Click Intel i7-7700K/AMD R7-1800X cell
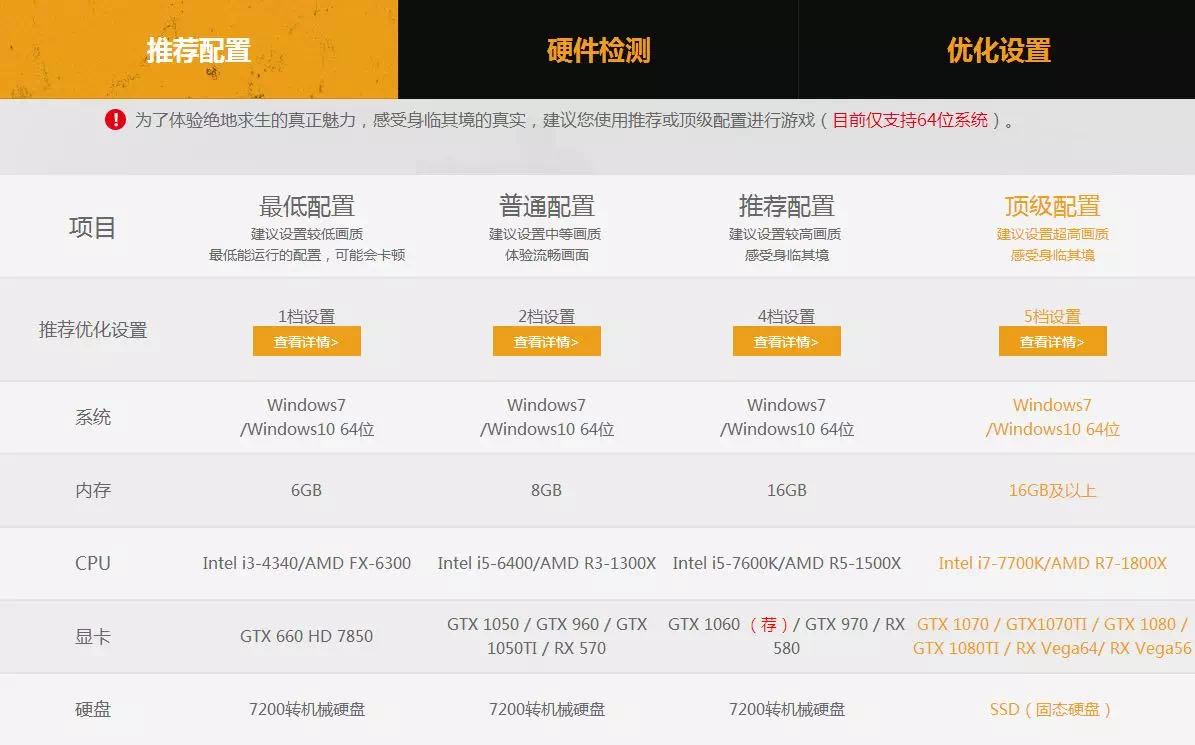Image resolution: width=1195 pixels, height=745 pixels. click(1052, 563)
